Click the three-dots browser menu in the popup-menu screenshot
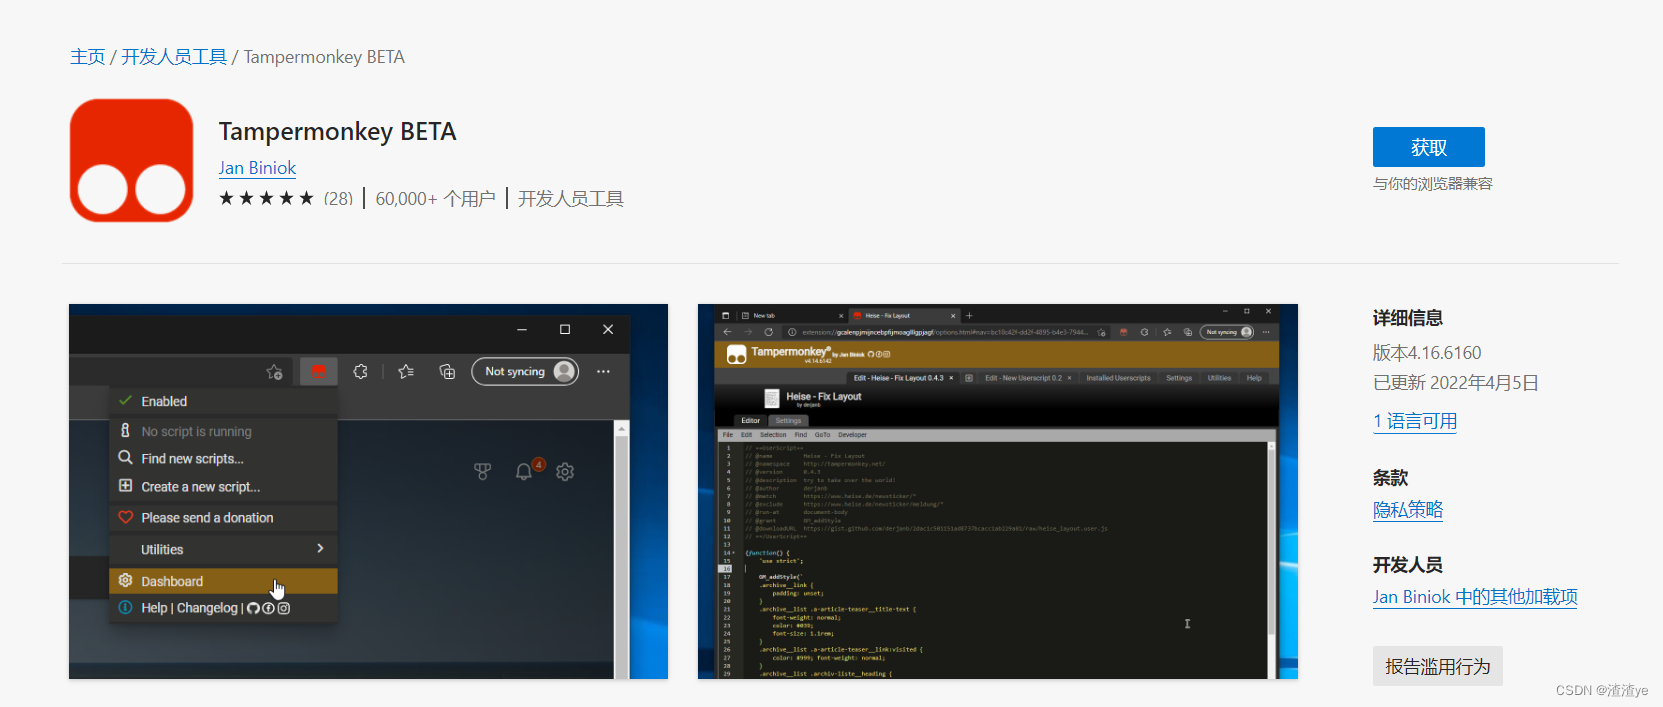This screenshot has width=1663, height=707. (x=603, y=371)
